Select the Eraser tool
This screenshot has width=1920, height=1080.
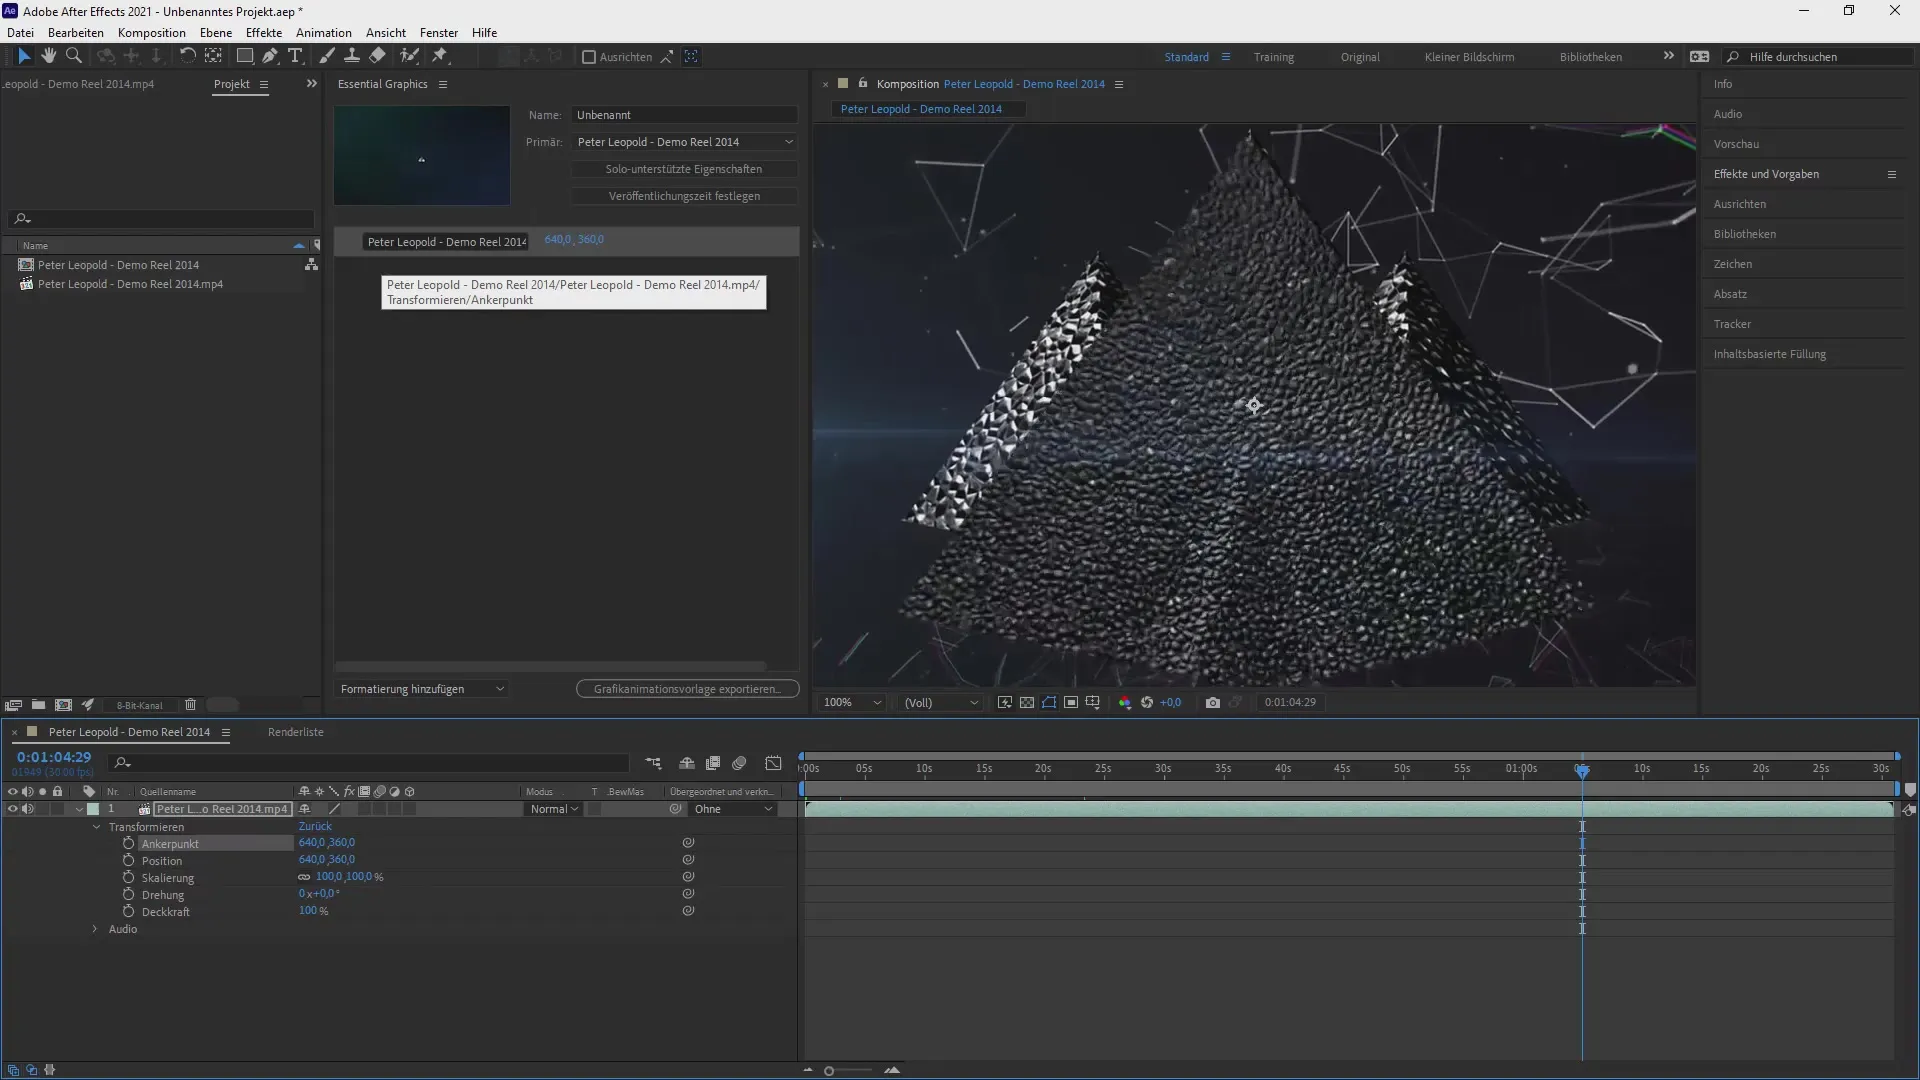click(x=377, y=56)
